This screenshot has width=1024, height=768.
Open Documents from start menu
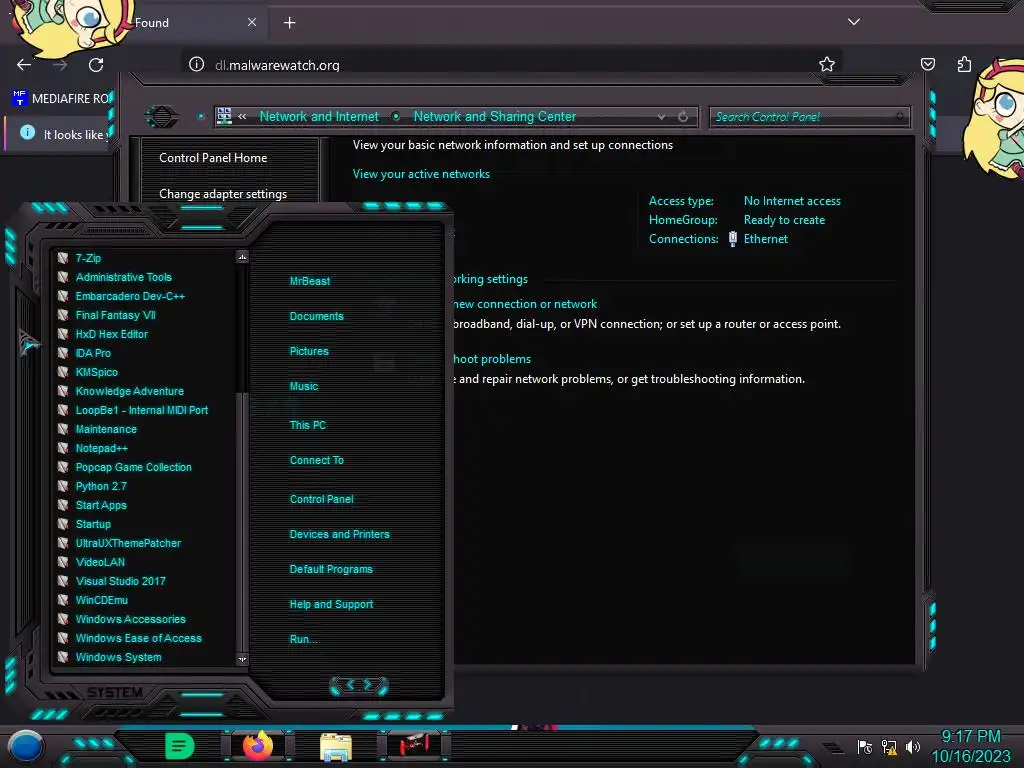[x=316, y=316]
